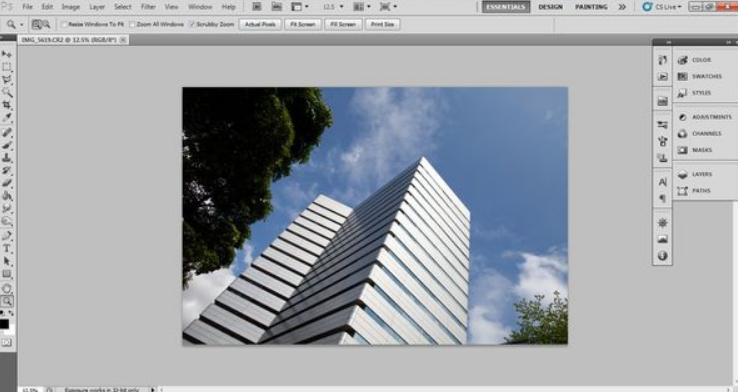Toggle Quick Mask mode
This screenshot has width=738, height=392.
tap(7, 343)
